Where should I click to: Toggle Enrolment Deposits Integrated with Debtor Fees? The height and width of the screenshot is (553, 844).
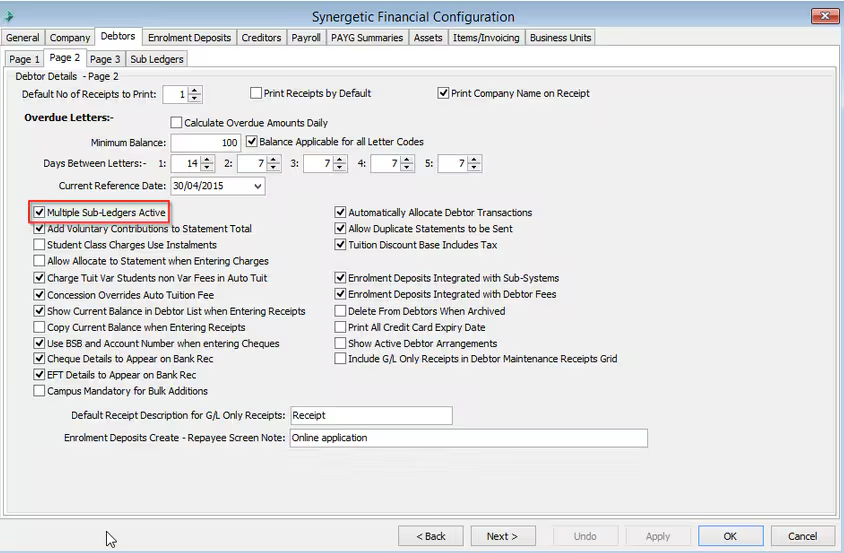tap(340, 294)
